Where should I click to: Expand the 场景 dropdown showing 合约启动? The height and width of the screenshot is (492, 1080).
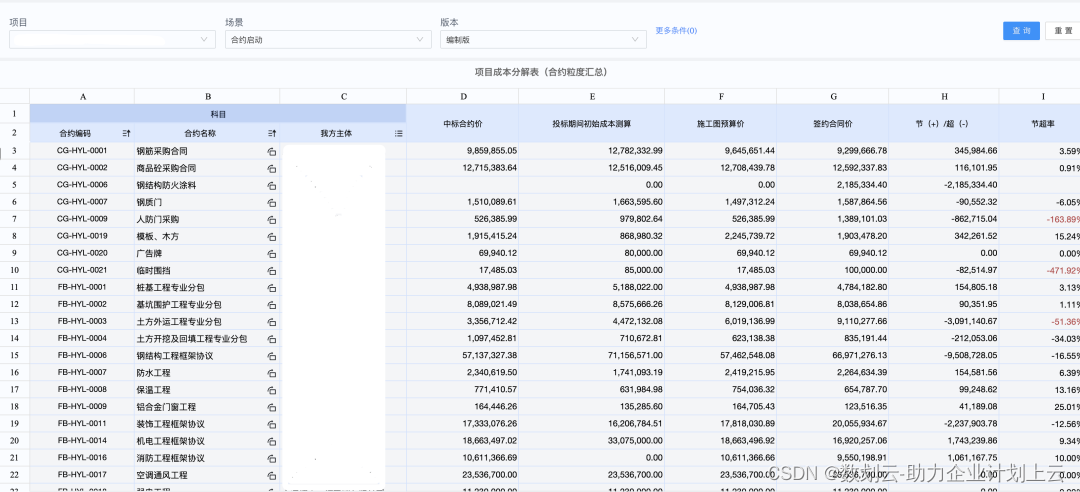click(329, 40)
